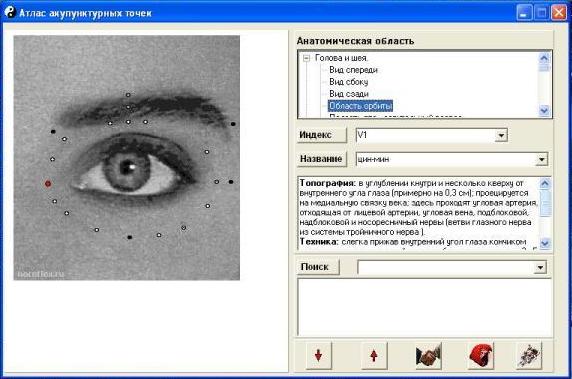
Task: Click the Индекс button
Action: coord(321,135)
